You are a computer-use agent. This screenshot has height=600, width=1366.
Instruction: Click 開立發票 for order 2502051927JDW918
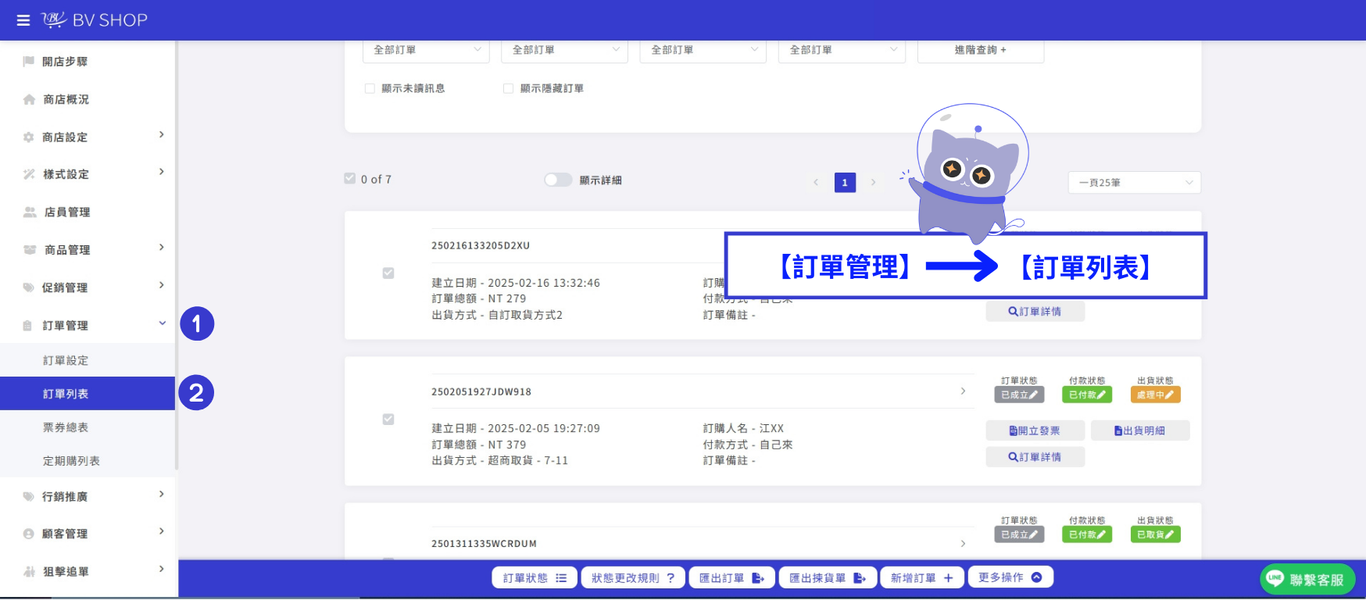1035,431
